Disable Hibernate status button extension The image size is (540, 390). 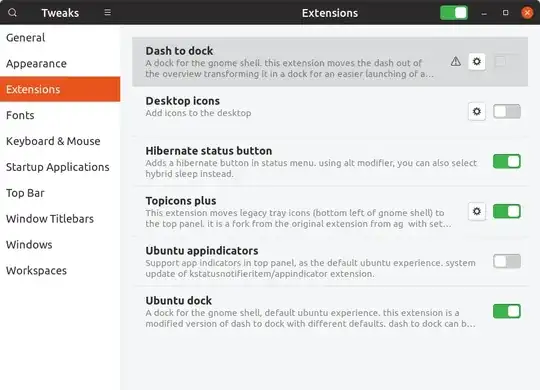tap(507, 162)
